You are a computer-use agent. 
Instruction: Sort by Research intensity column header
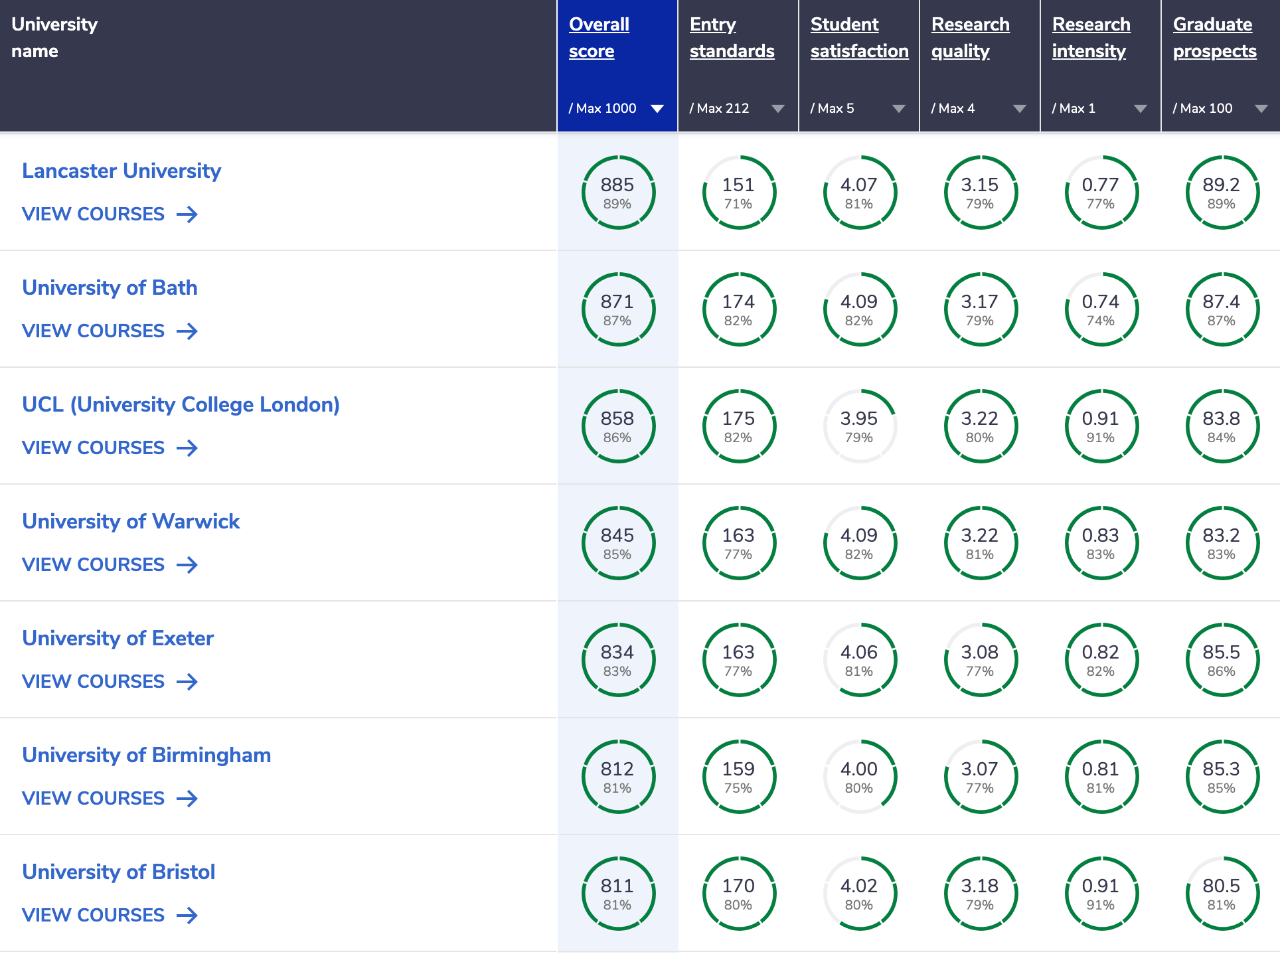1090,38
